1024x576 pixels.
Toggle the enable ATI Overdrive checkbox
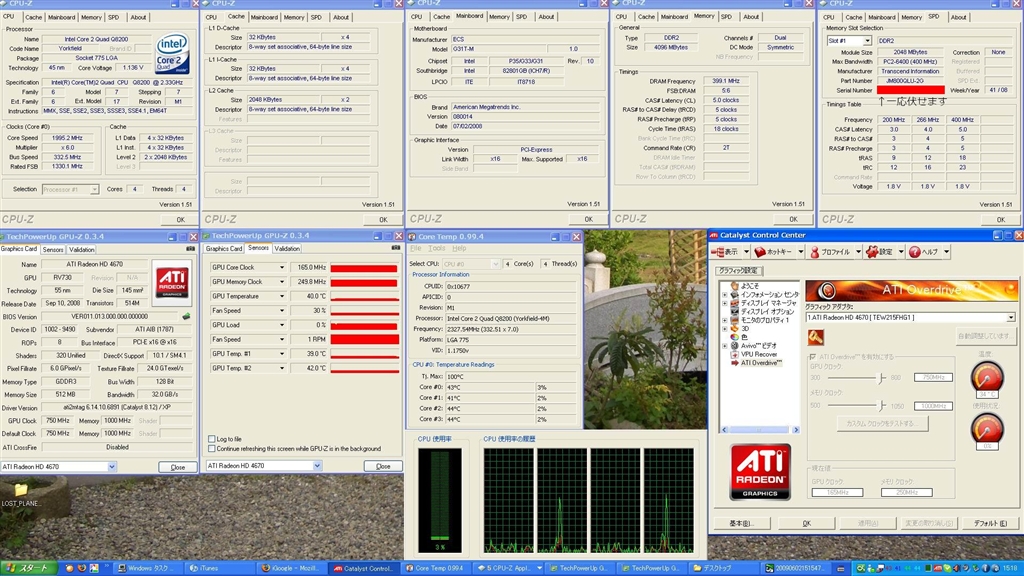click(x=812, y=357)
